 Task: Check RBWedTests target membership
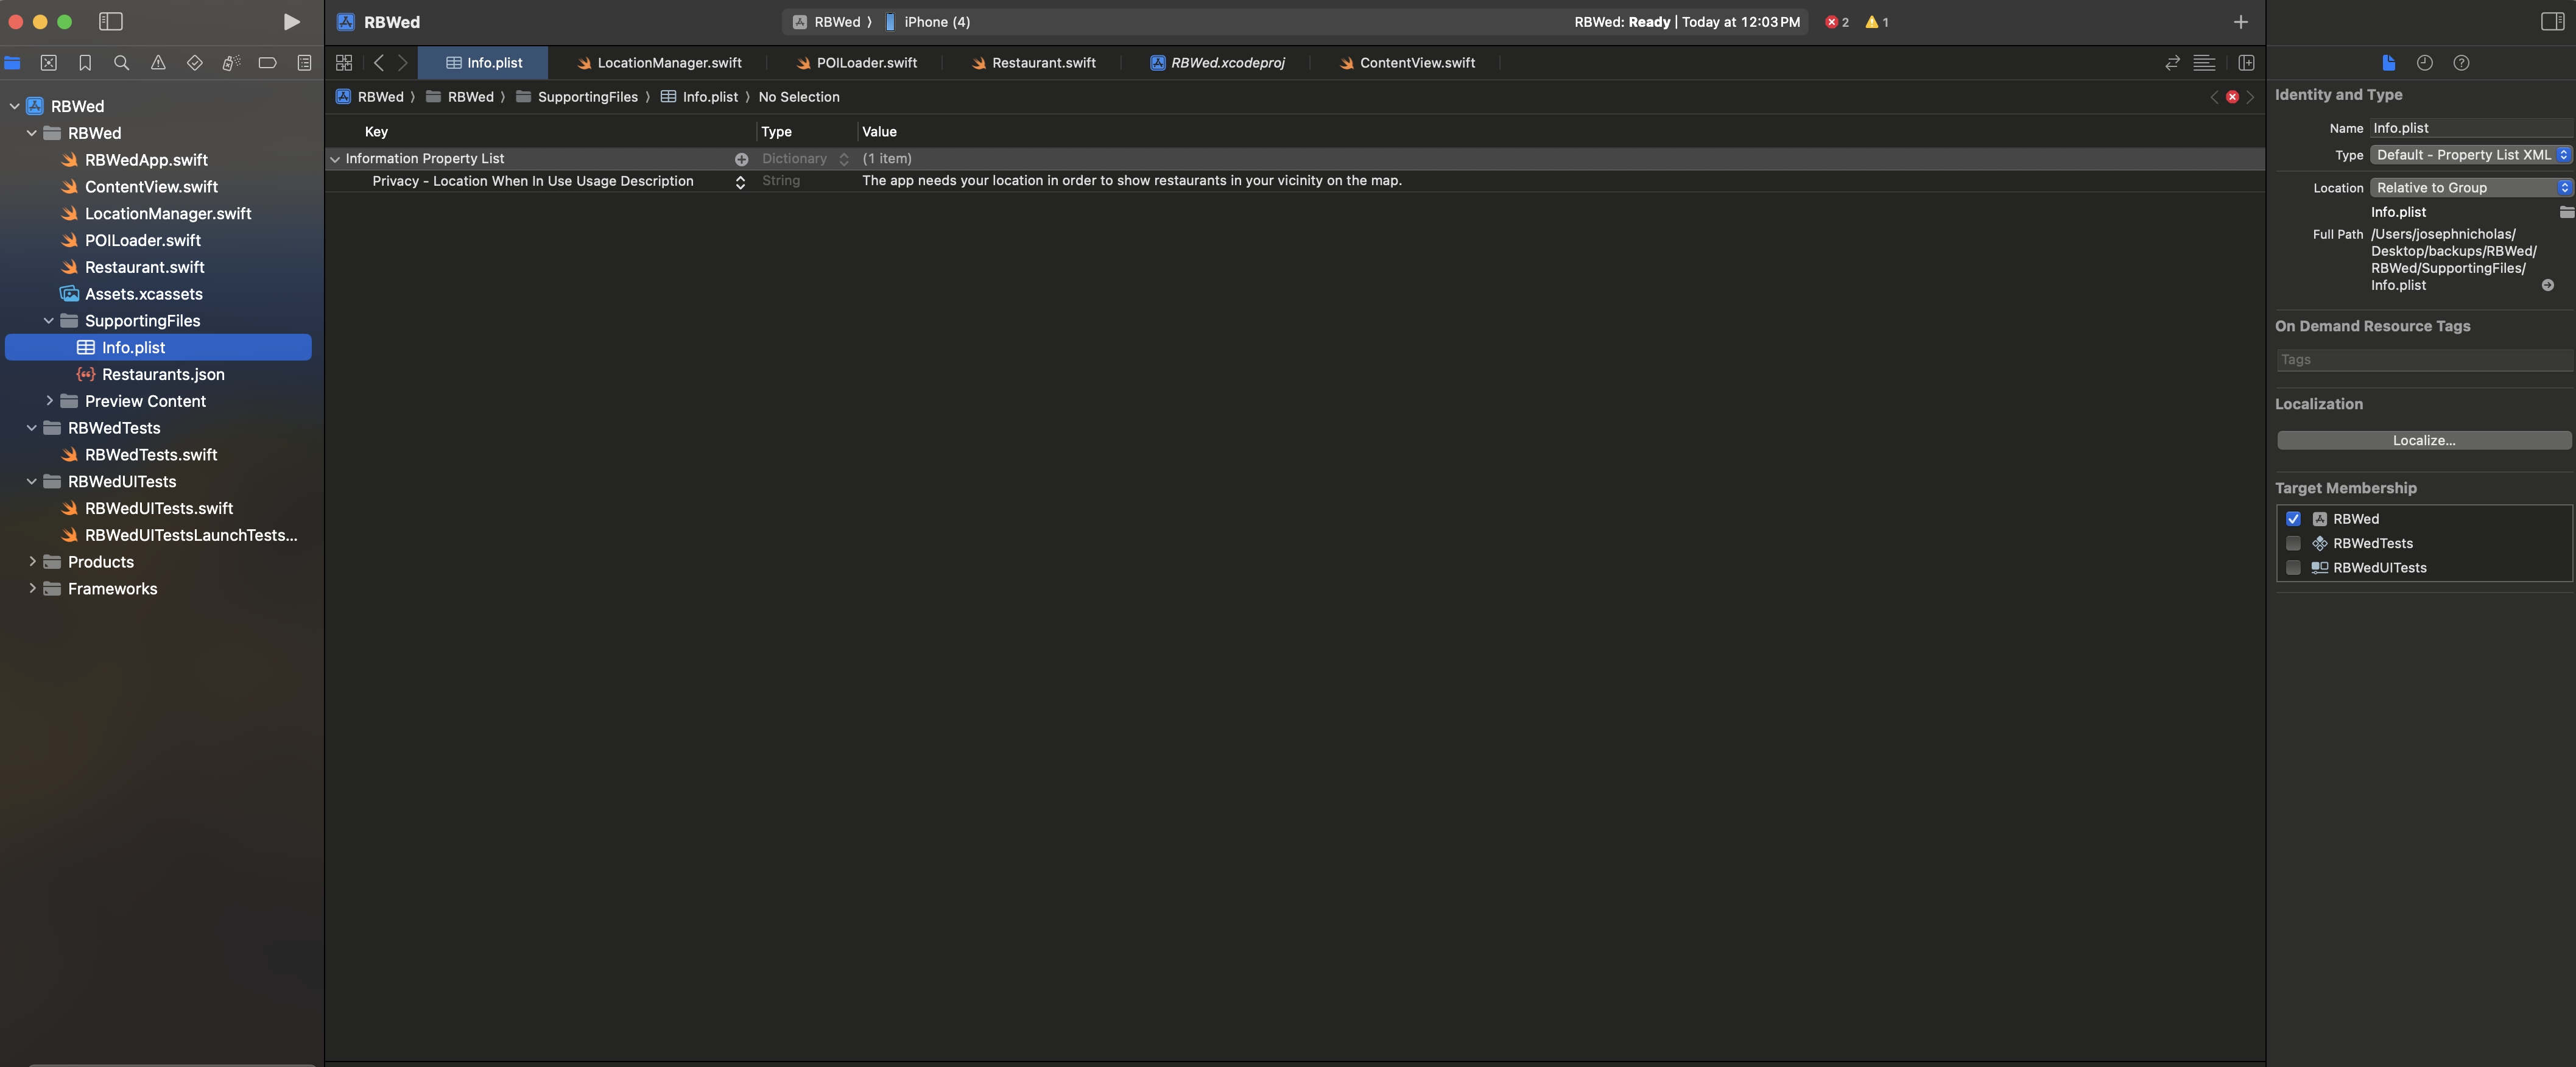pos(2293,543)
